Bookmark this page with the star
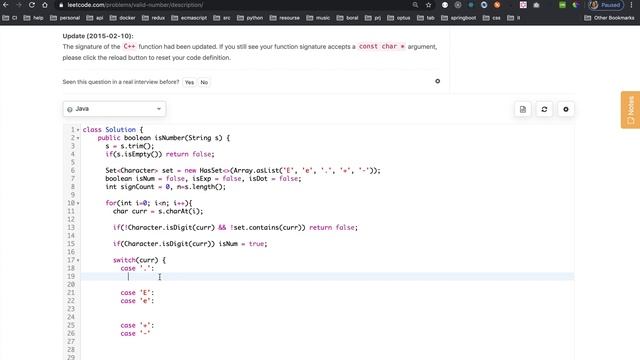The image size is (640, 360). click(428, 5)
